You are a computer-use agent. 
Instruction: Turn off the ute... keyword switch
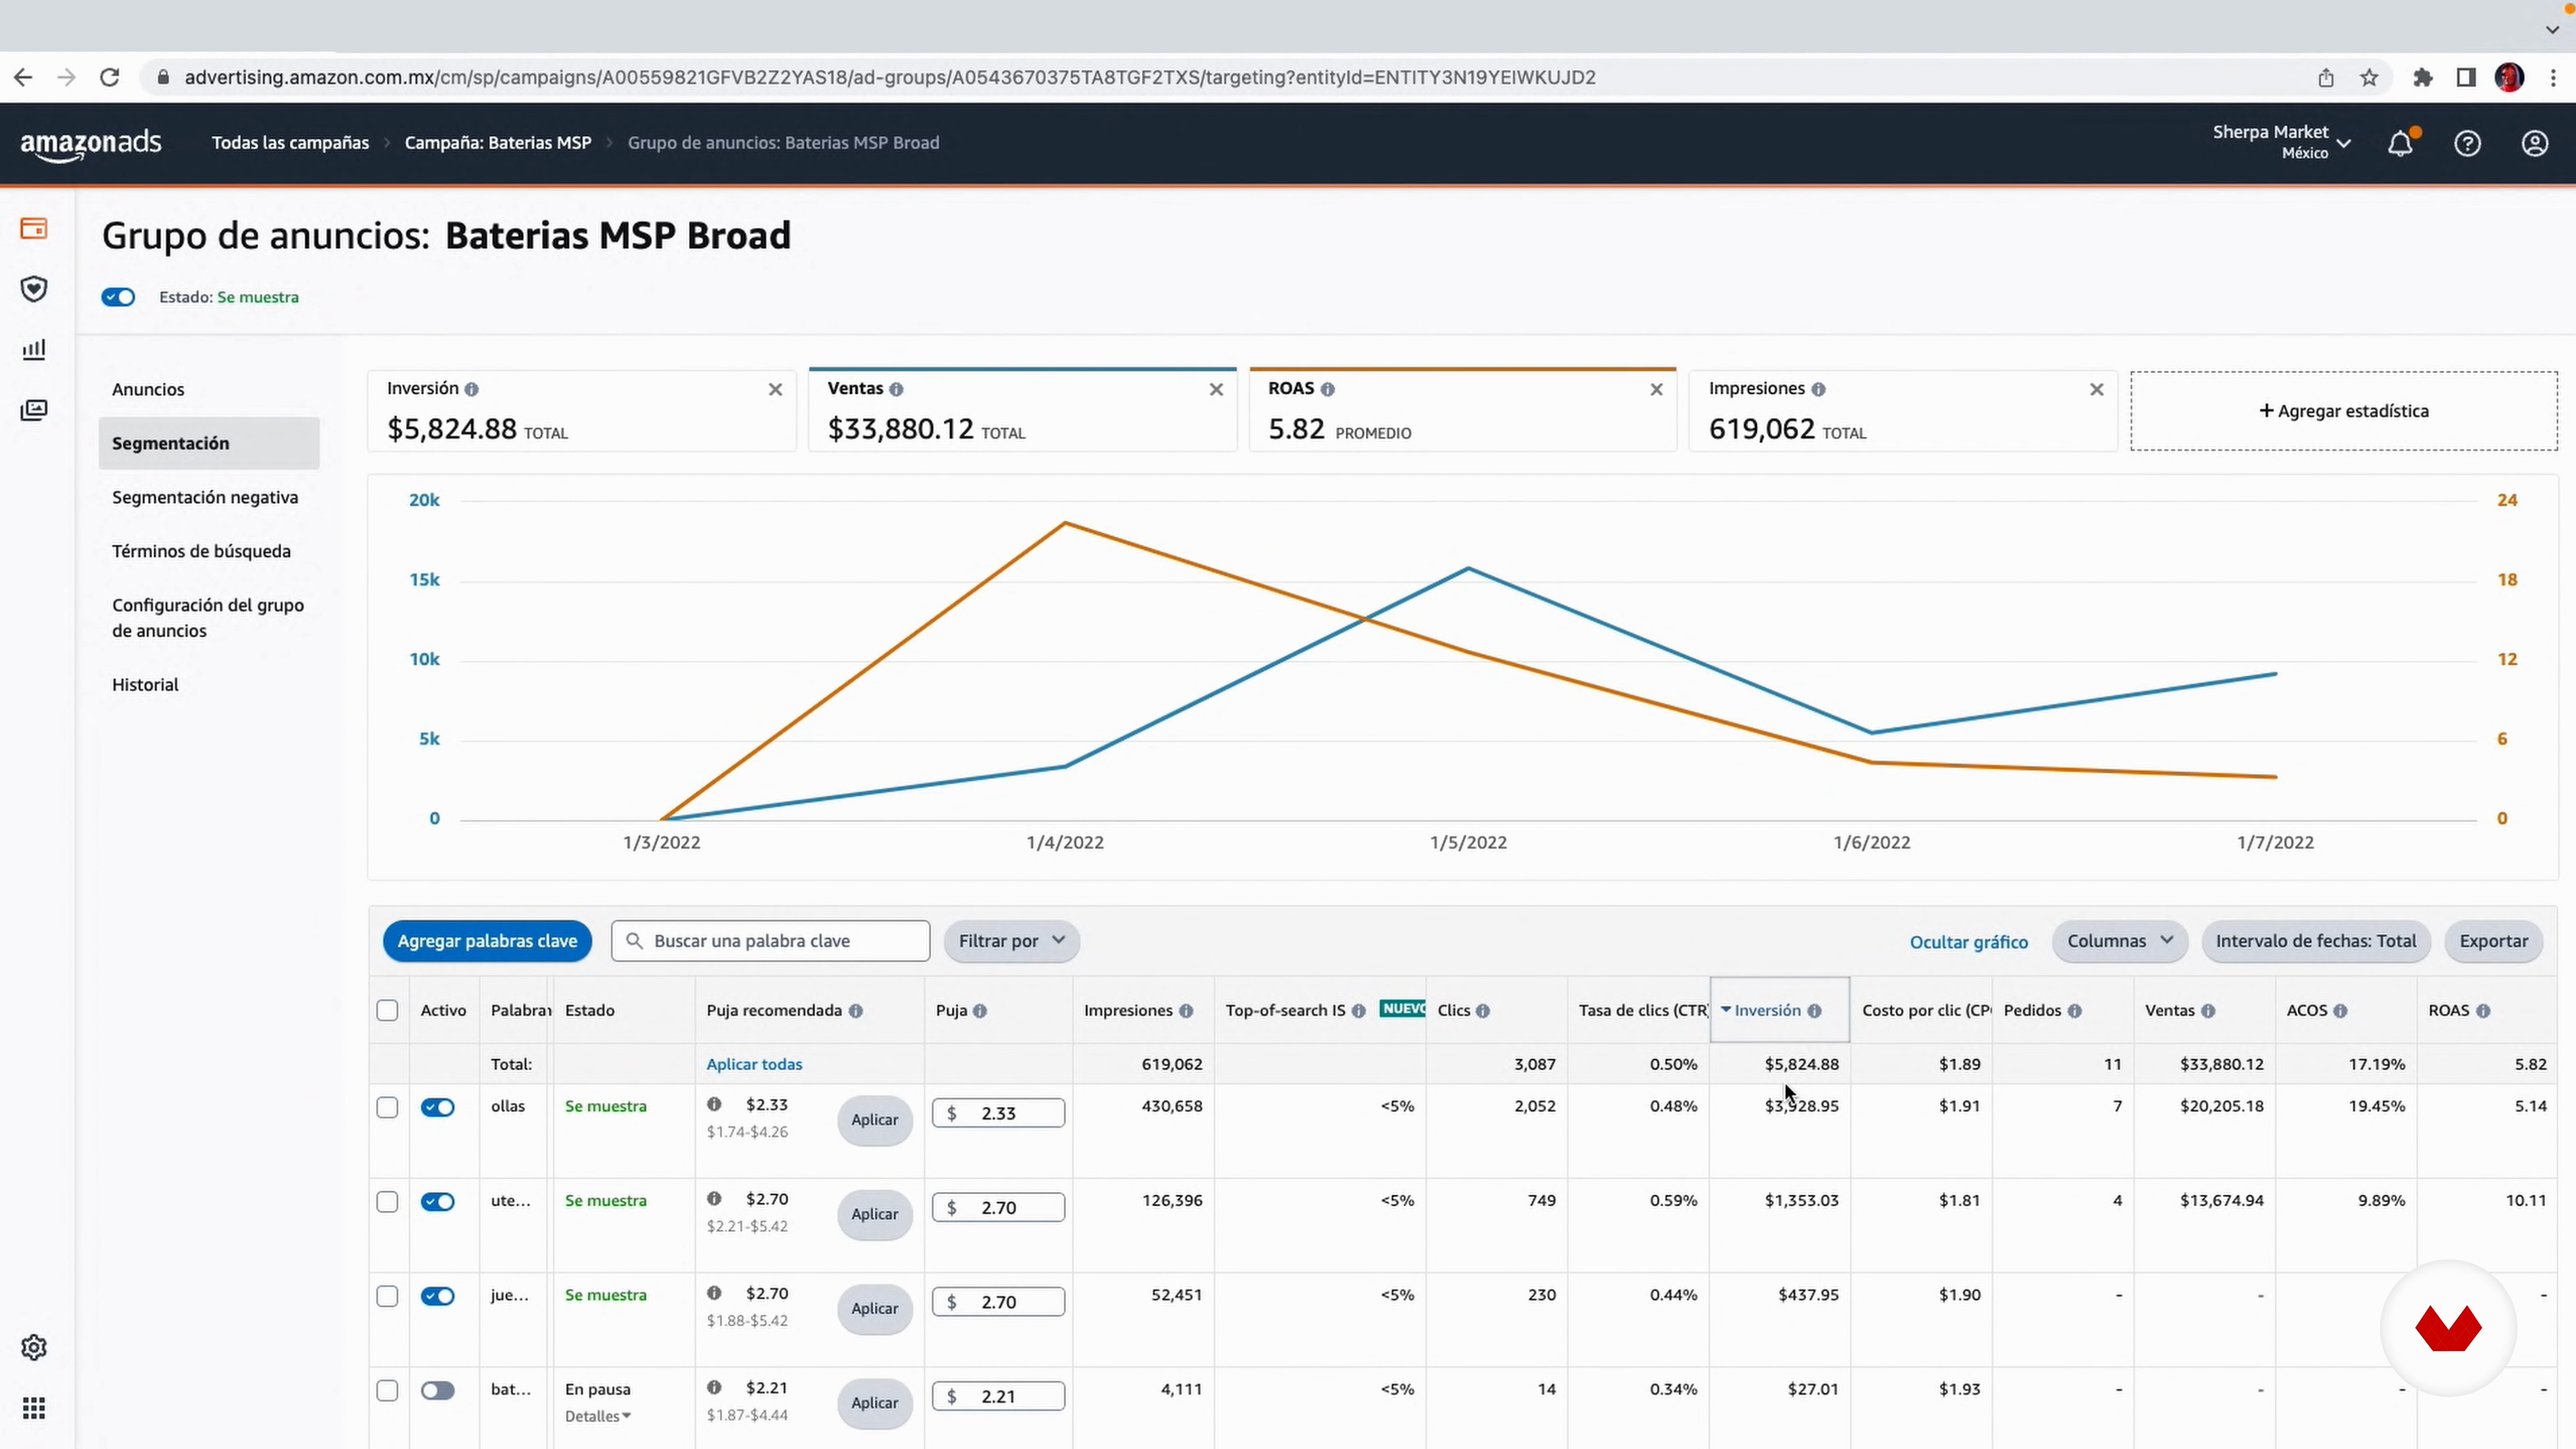point(438,1202)
